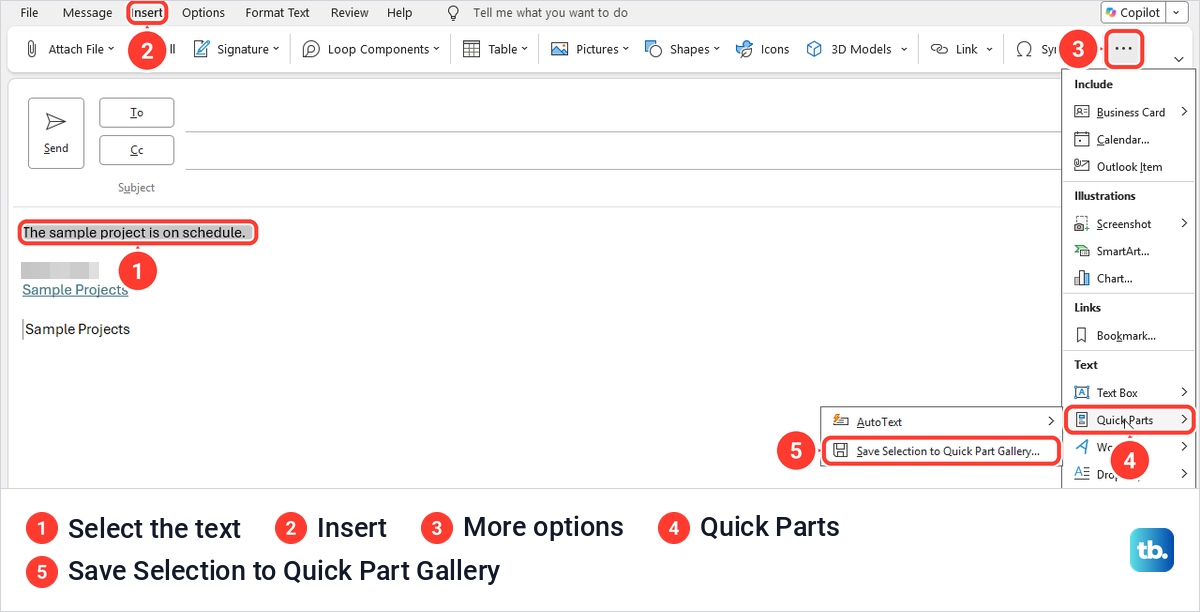
Task: Click the Loop Components icon
Action: pos(311,49)
